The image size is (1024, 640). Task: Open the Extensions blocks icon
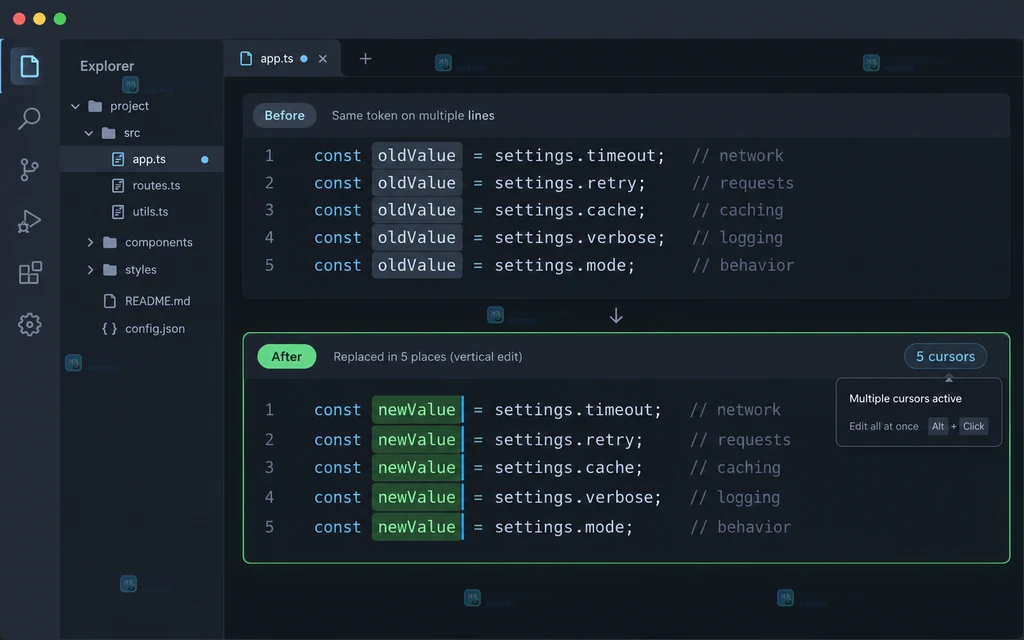tap(30, 273)
